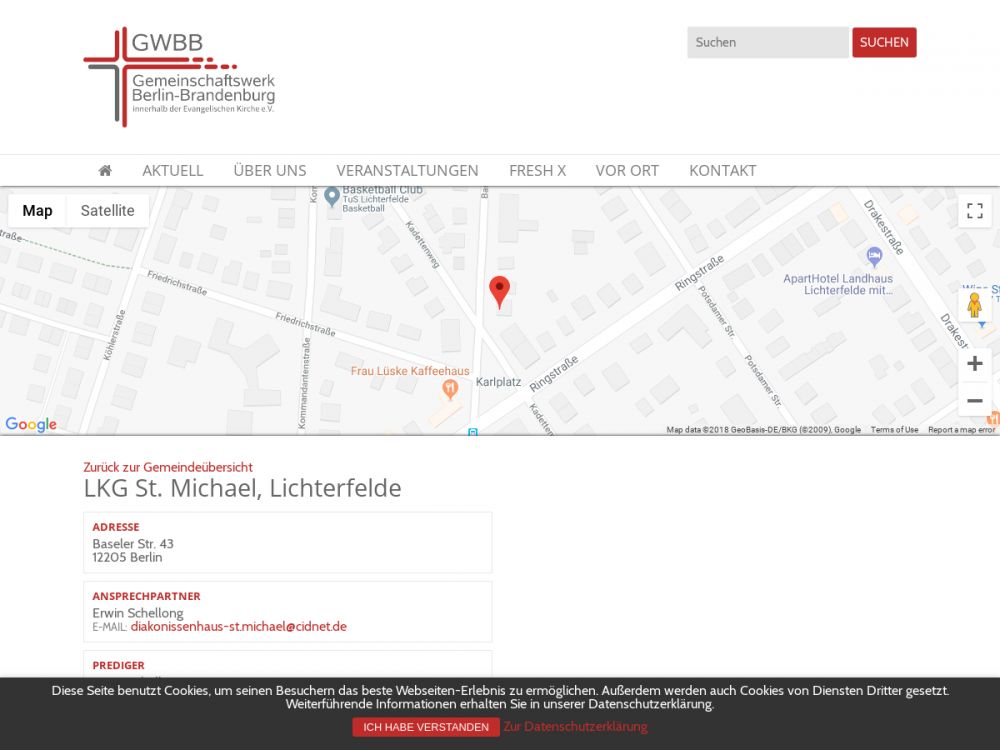Zoom out on the map
Image resolution: width=1000 pixels, height=750 pixels.
pyautogui.click(x=975, y=401)
